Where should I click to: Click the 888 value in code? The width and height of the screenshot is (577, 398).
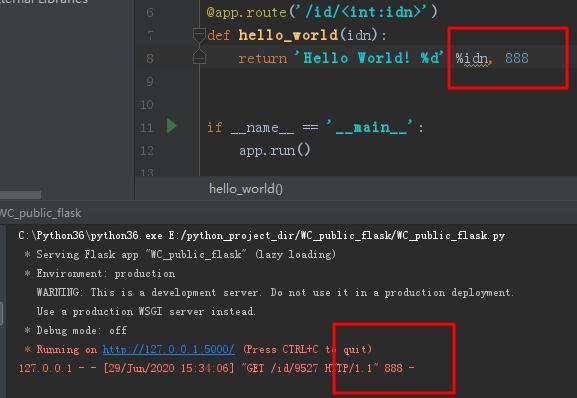click(517, 58)
